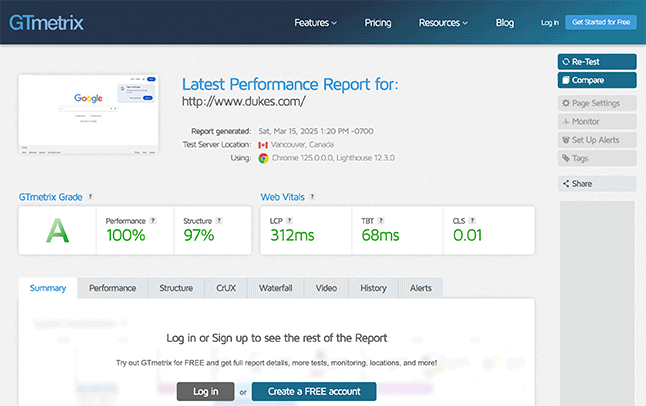
Task: Click help icon next to CLS
Action: 472,221
